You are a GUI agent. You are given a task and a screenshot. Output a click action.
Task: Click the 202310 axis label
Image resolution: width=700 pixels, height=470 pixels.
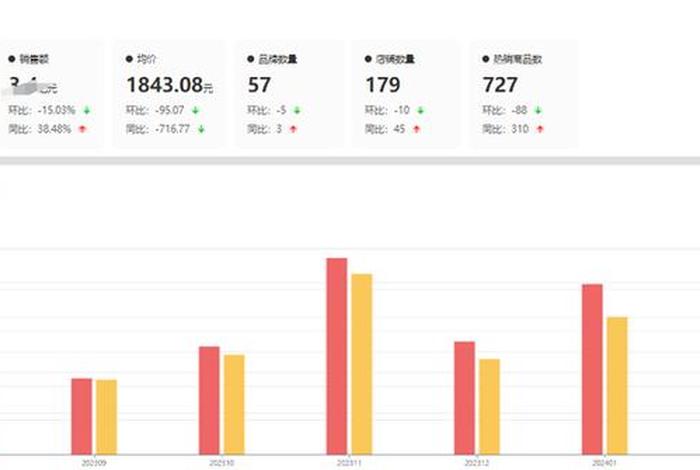[x=222, y=463]
